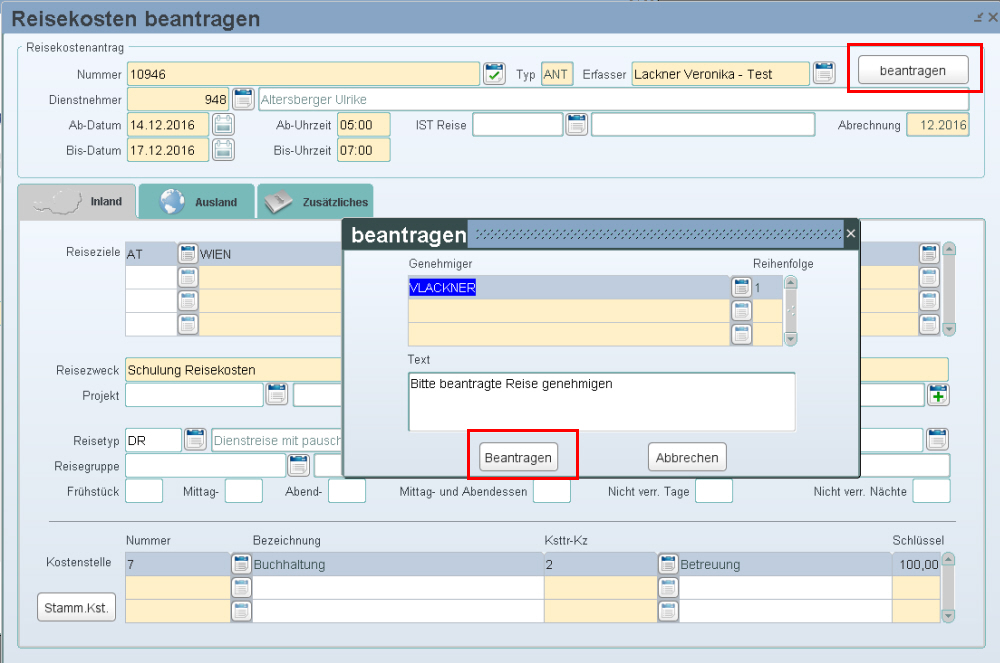Click the Mittag- und Abendessen field
The image size is (1000, 663).
tap(552, 492)
